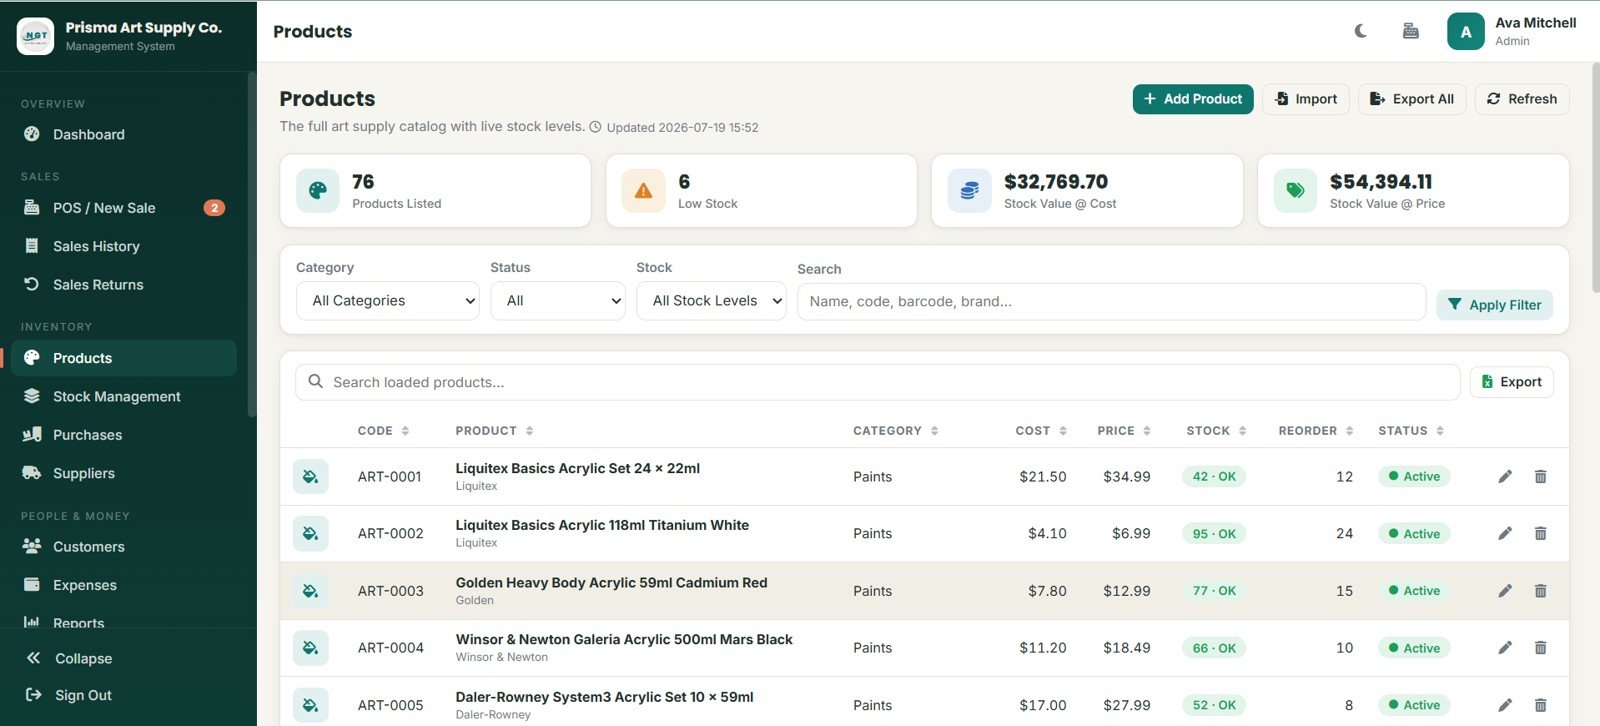Refresh the products list
The height and width of the screenshot is (726, 1600).
(x=1522, y=99)
